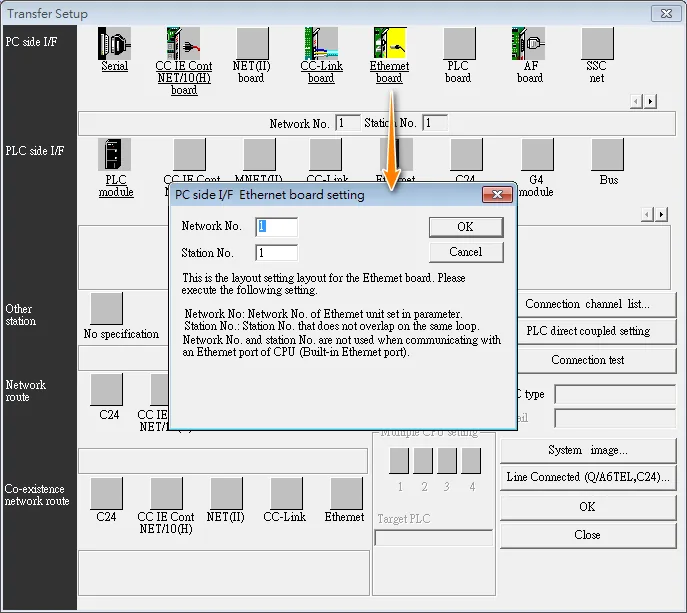Select Co-existence network route C24 icon
The height and width of the screenshot is (613, 687).
(106, 493)
